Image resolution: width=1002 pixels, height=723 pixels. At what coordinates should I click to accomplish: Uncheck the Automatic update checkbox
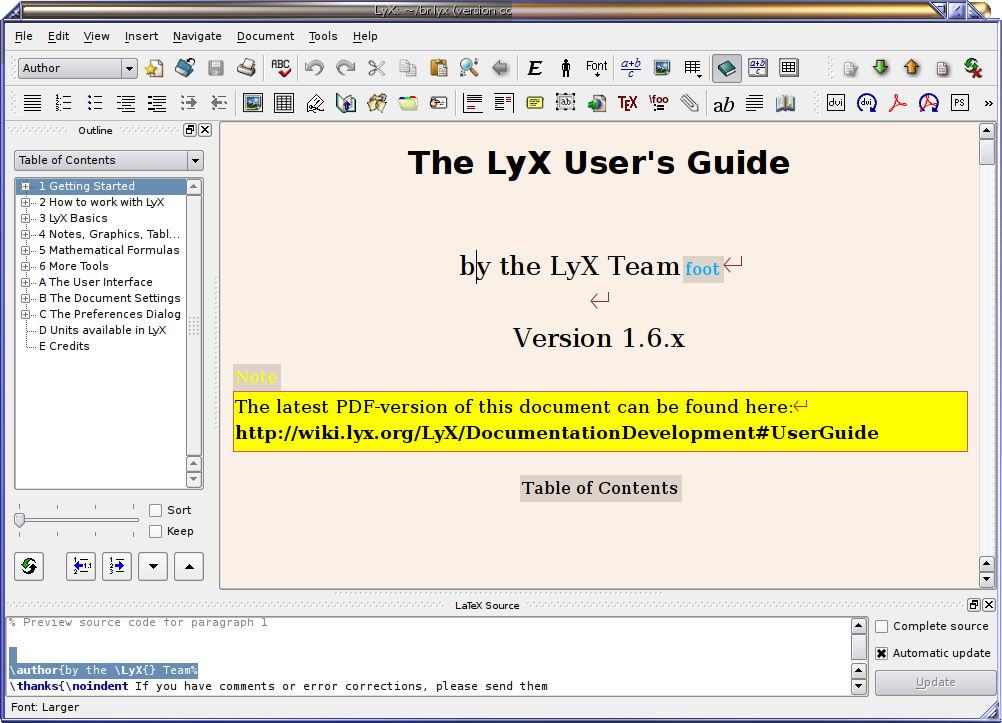point(882,653)
